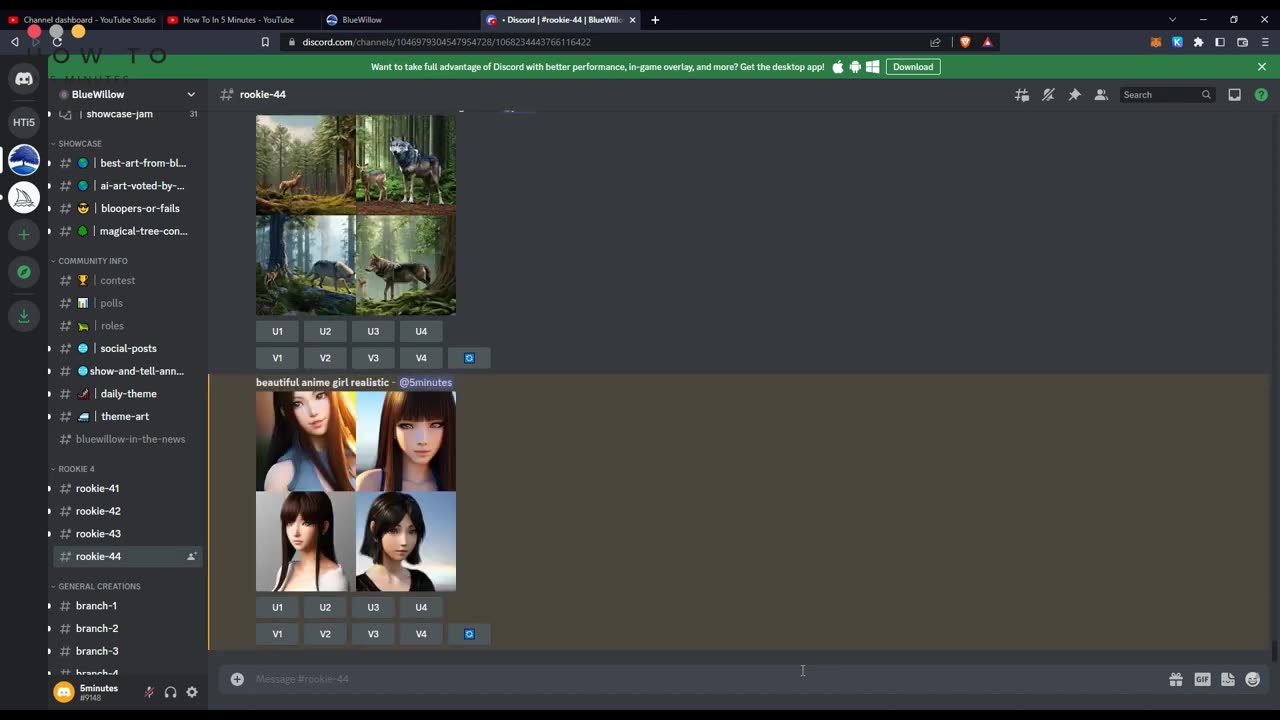This screenshot has height=720, width=1280.
Task: Dismiss the green desktop app banner
Action: point(1262,67)
